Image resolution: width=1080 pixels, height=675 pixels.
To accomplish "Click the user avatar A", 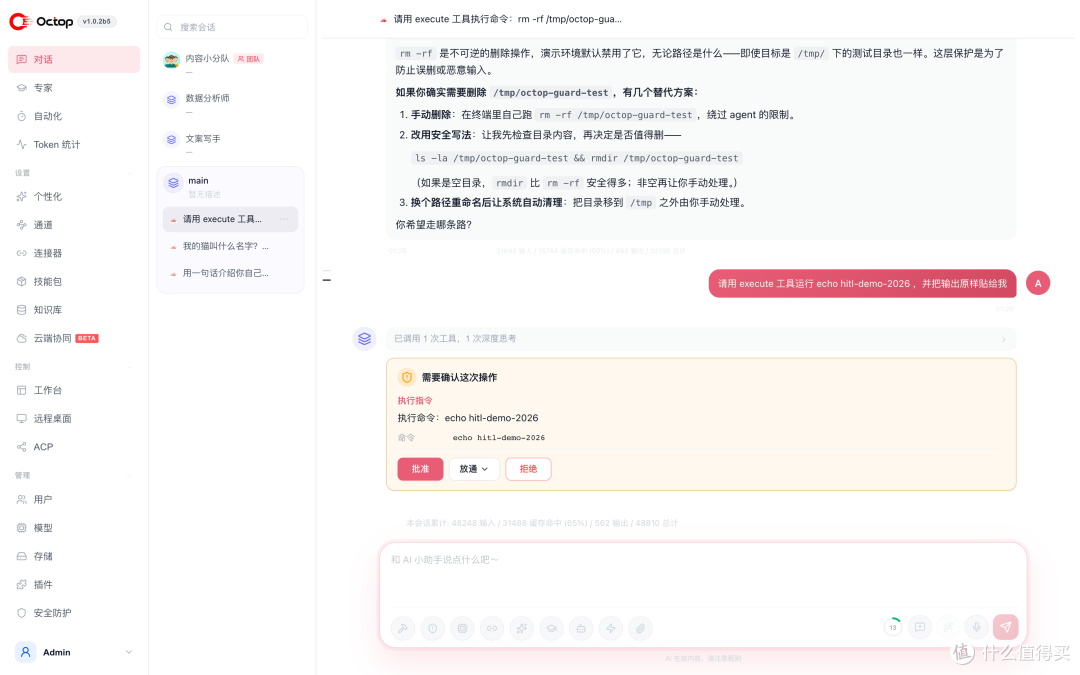I will 1038,283.
